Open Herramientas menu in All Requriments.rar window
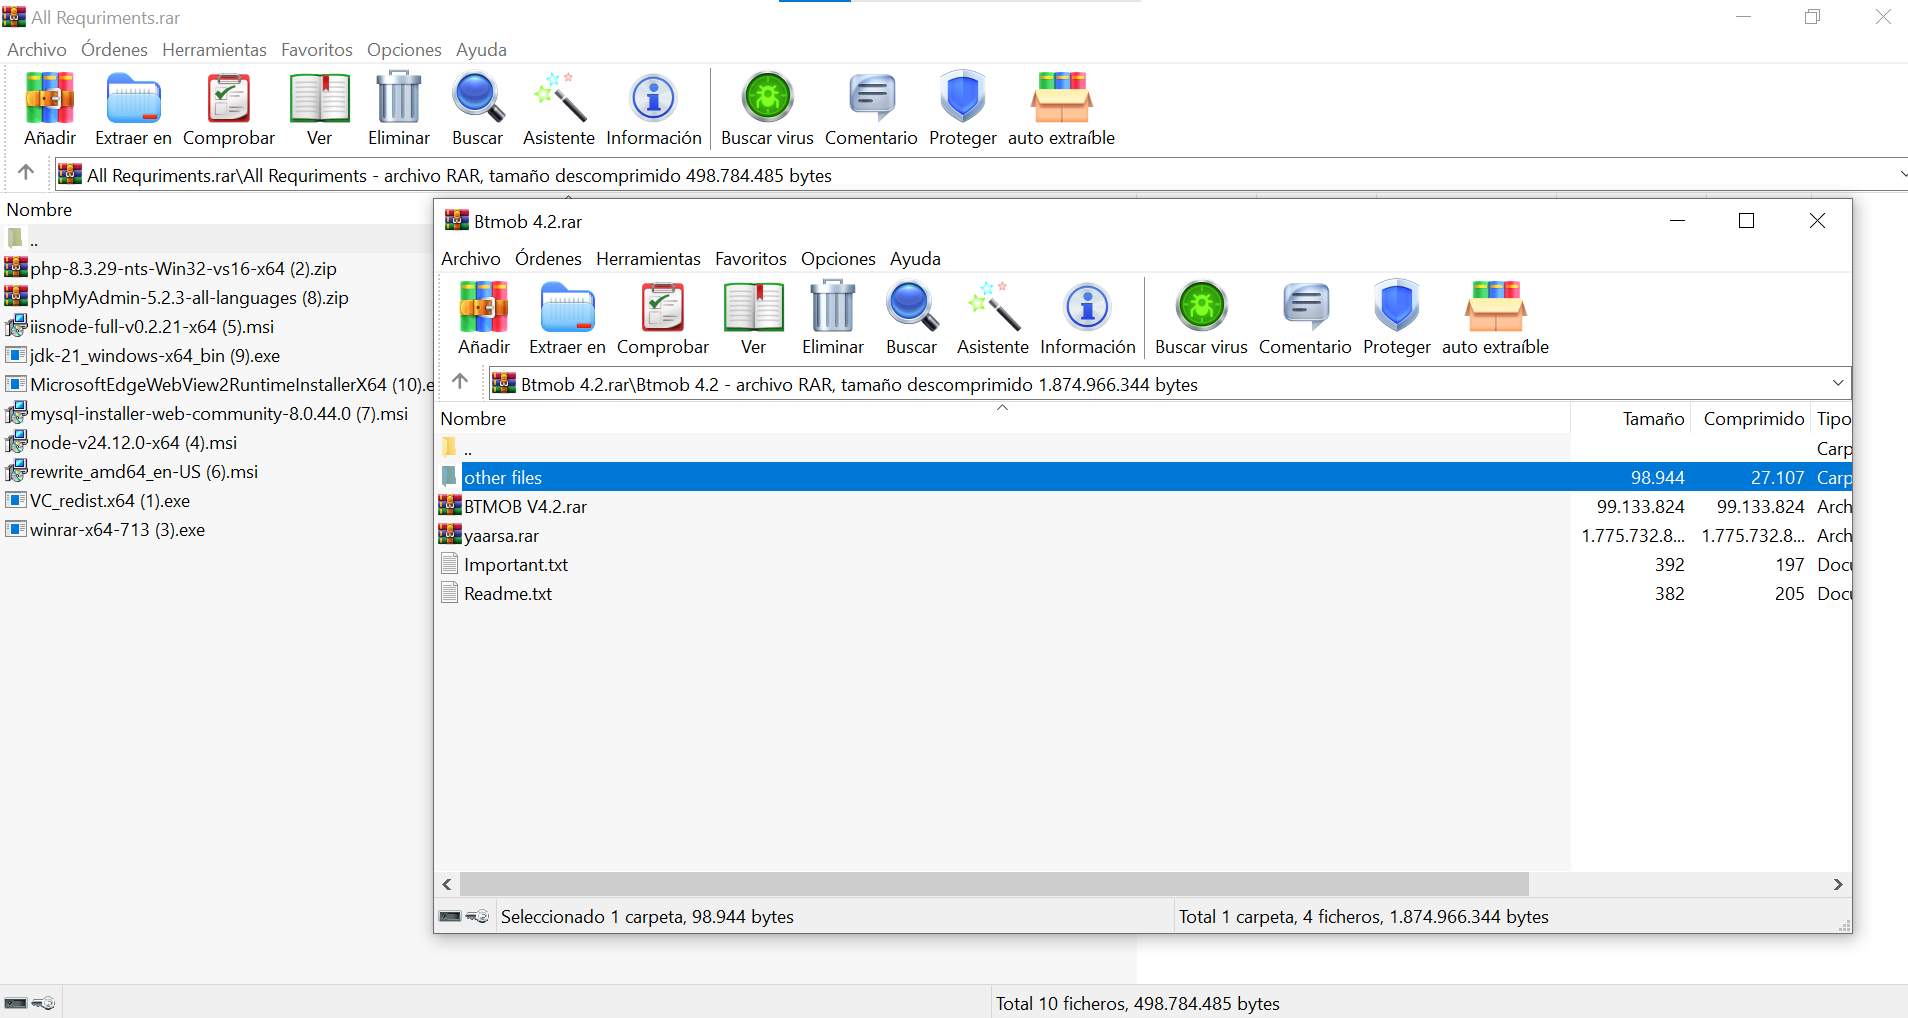 [214, 50]
